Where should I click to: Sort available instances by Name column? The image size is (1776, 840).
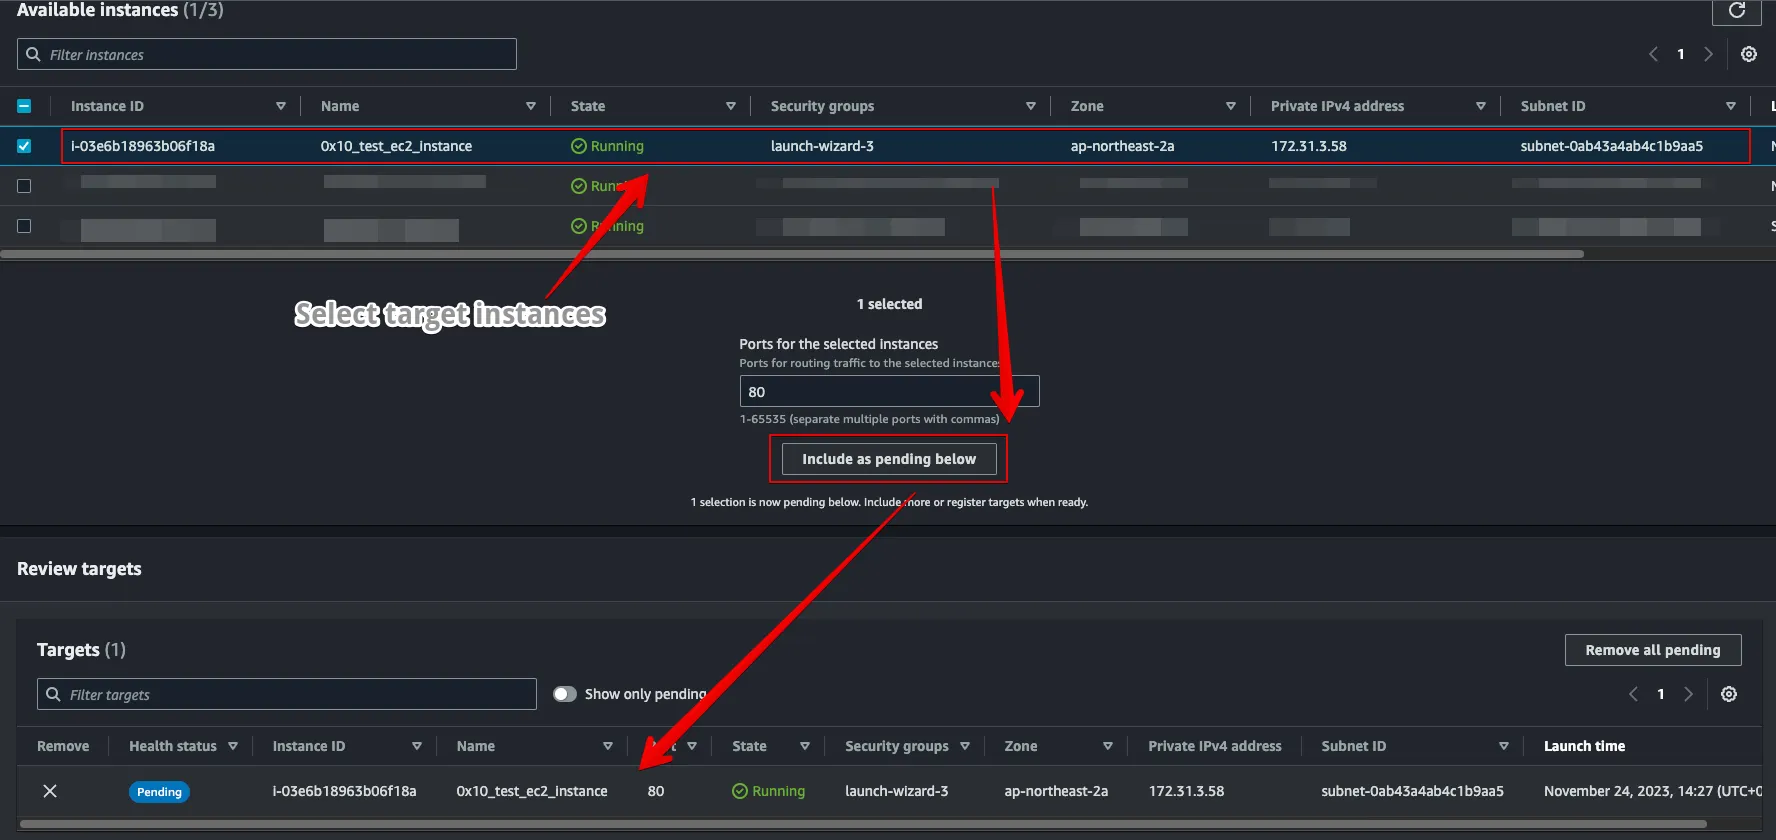click(x=531, y=106)
